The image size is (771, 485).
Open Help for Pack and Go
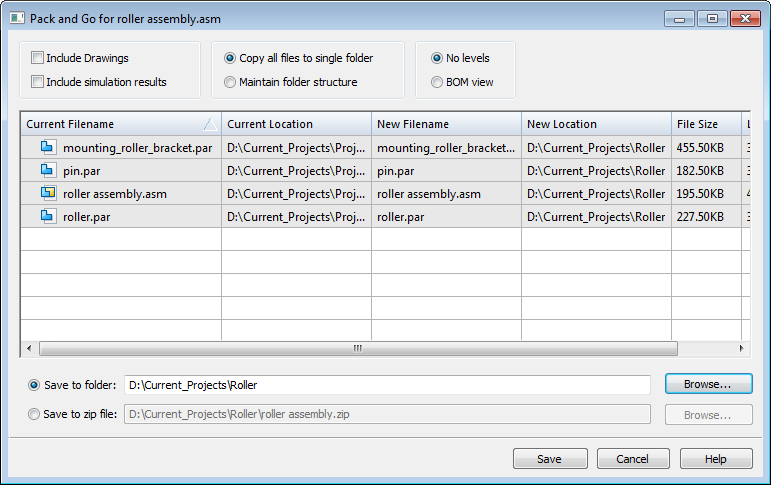click(x=715, y=459)
